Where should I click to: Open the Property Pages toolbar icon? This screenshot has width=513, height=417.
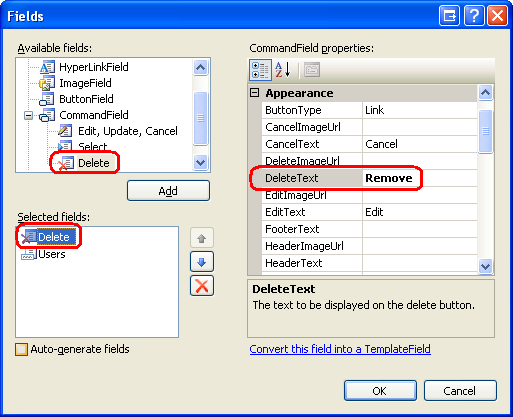(312, 70)
